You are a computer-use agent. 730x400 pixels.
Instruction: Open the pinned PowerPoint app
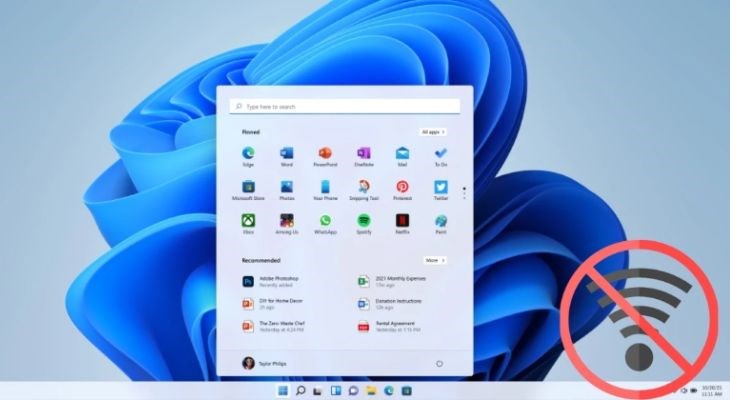[325, 156]
